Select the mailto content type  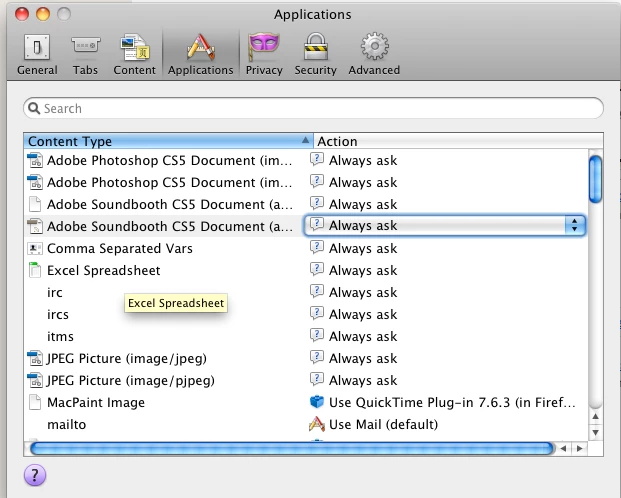click(x=67, y=424)
